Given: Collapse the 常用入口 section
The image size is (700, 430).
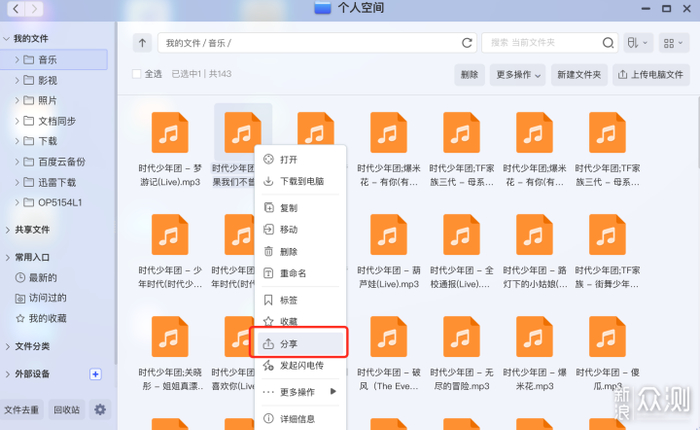Looking at the screenshot, I should 8,257.
